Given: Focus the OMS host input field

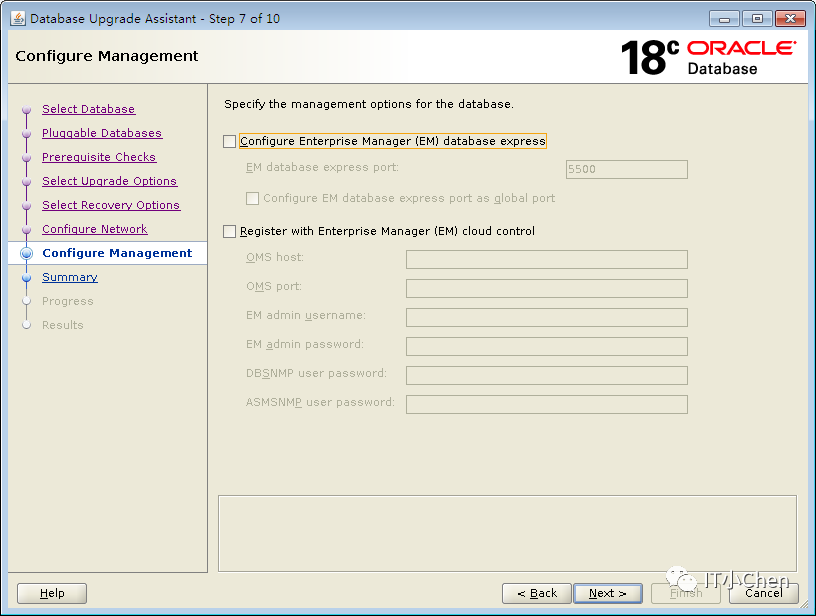Looking at the screenshot, I should click(x=546, y=259).
